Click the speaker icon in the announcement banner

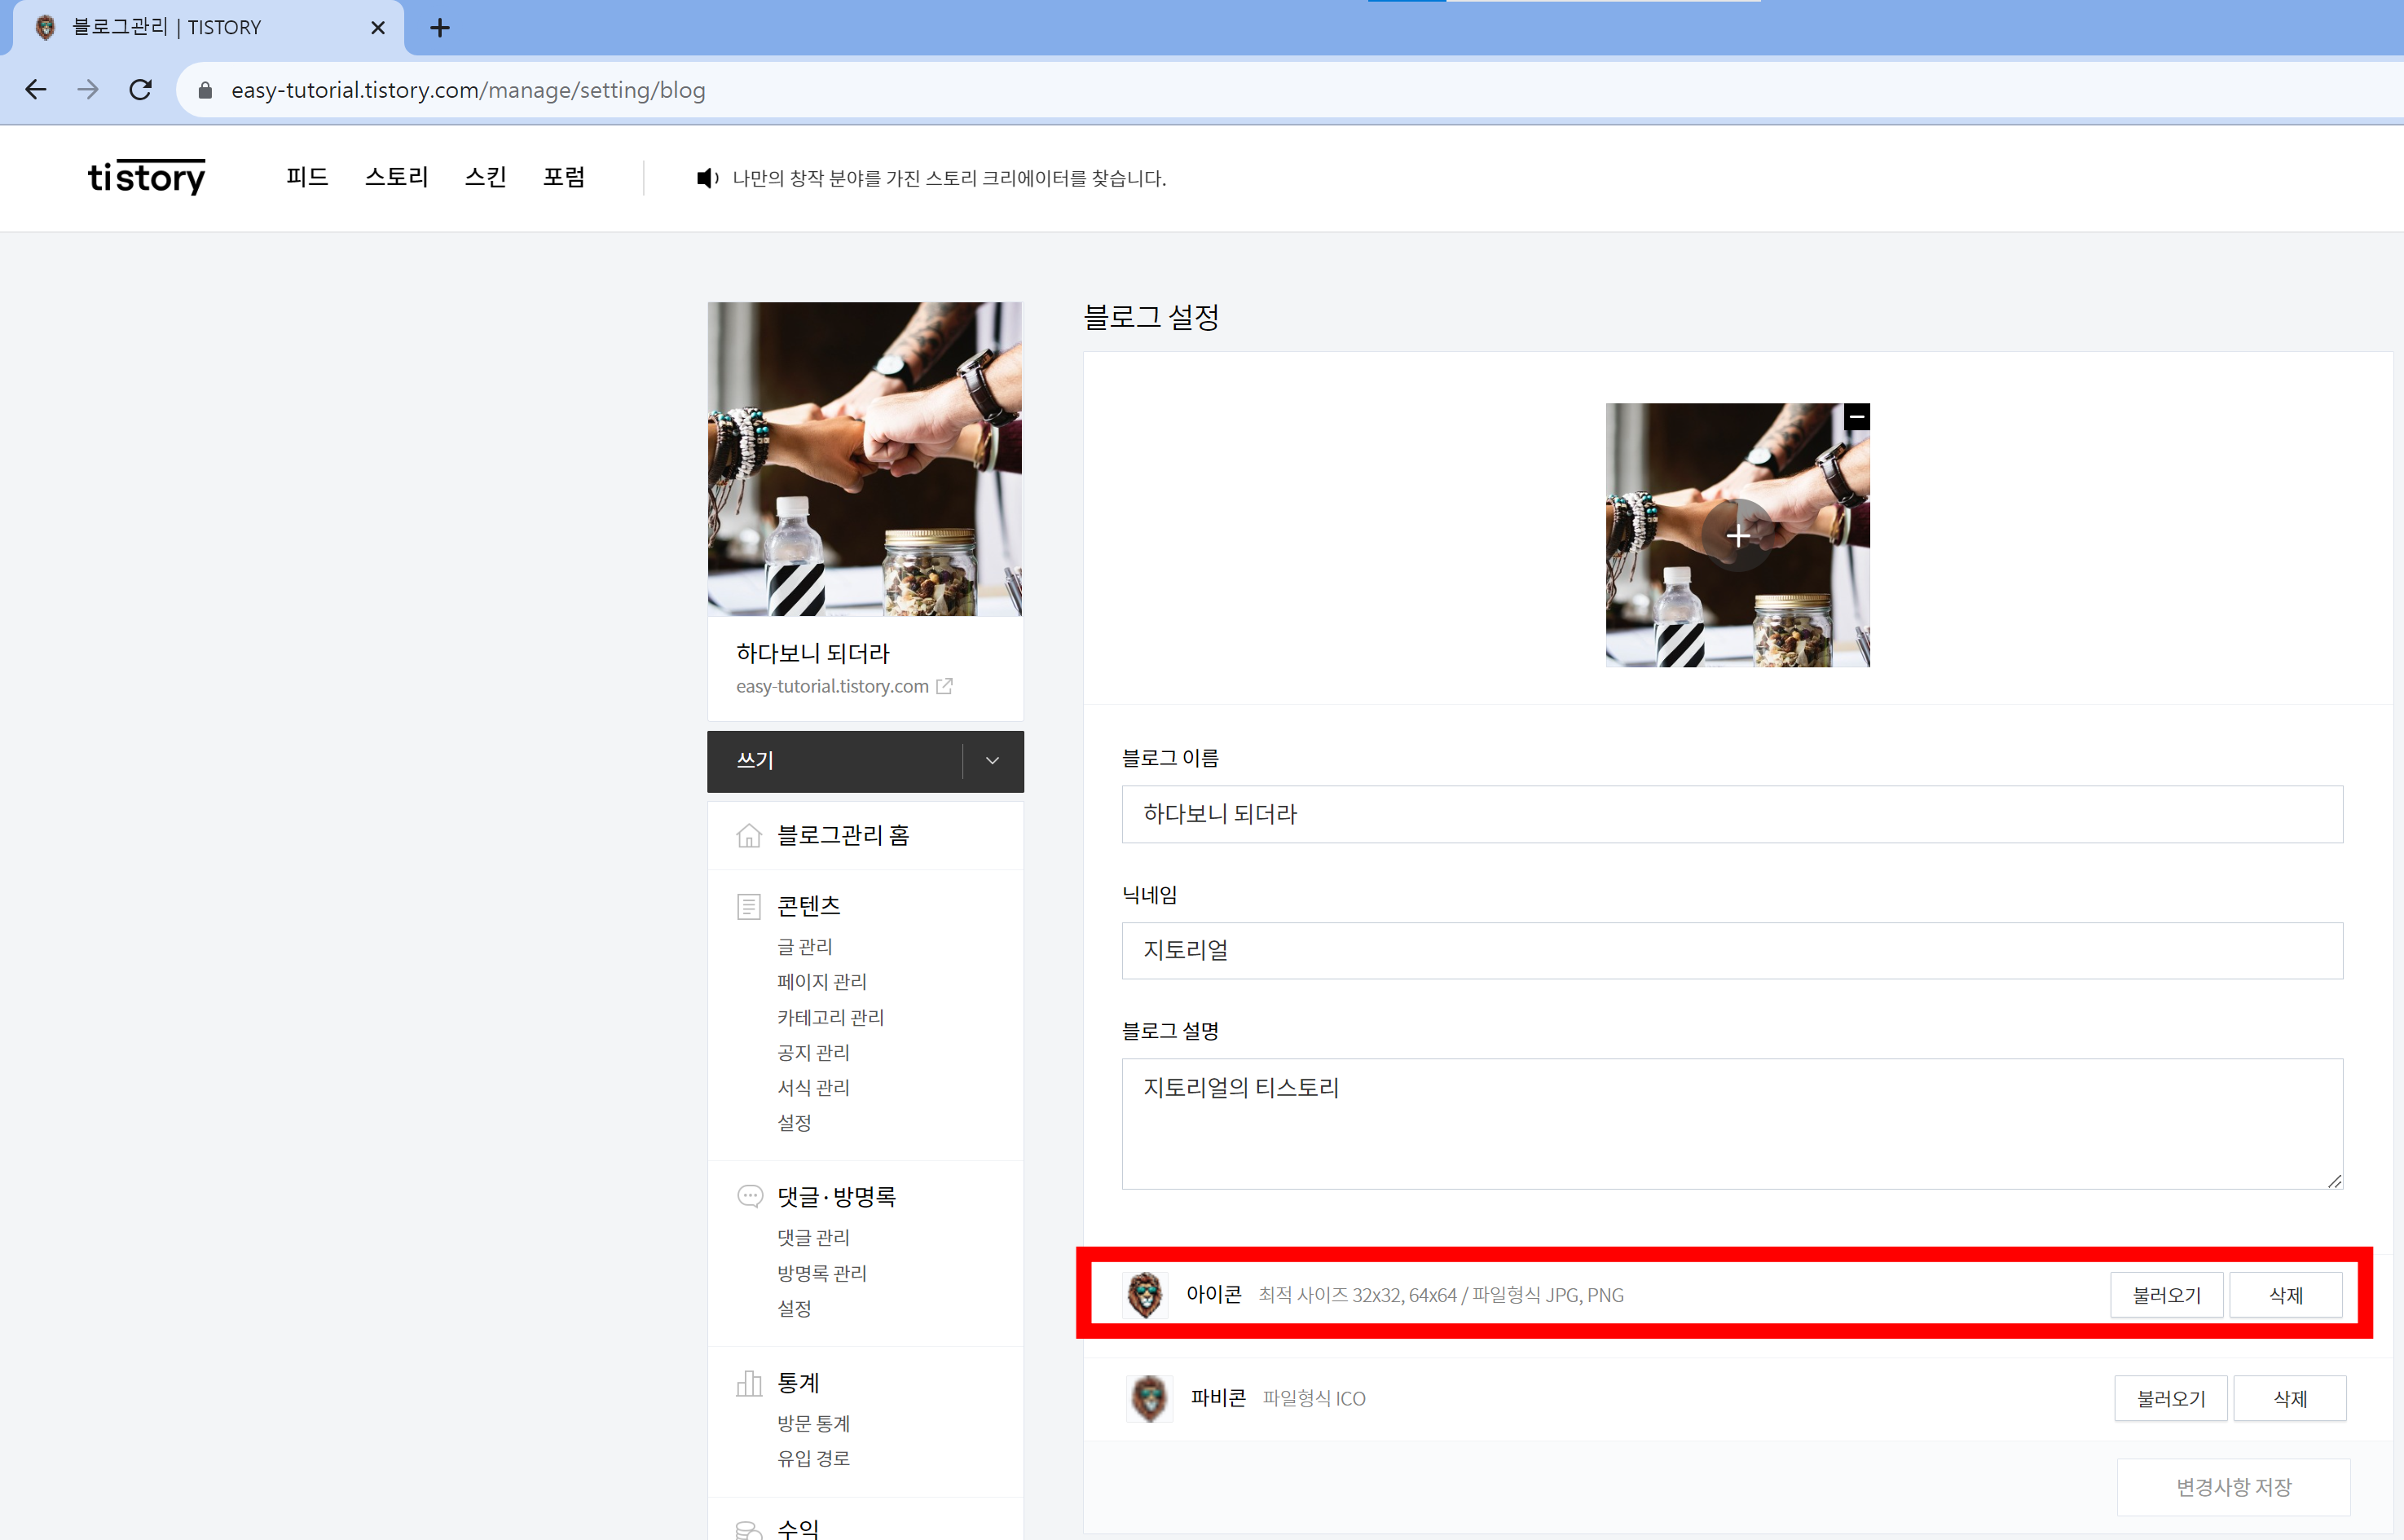coord(707,178)
